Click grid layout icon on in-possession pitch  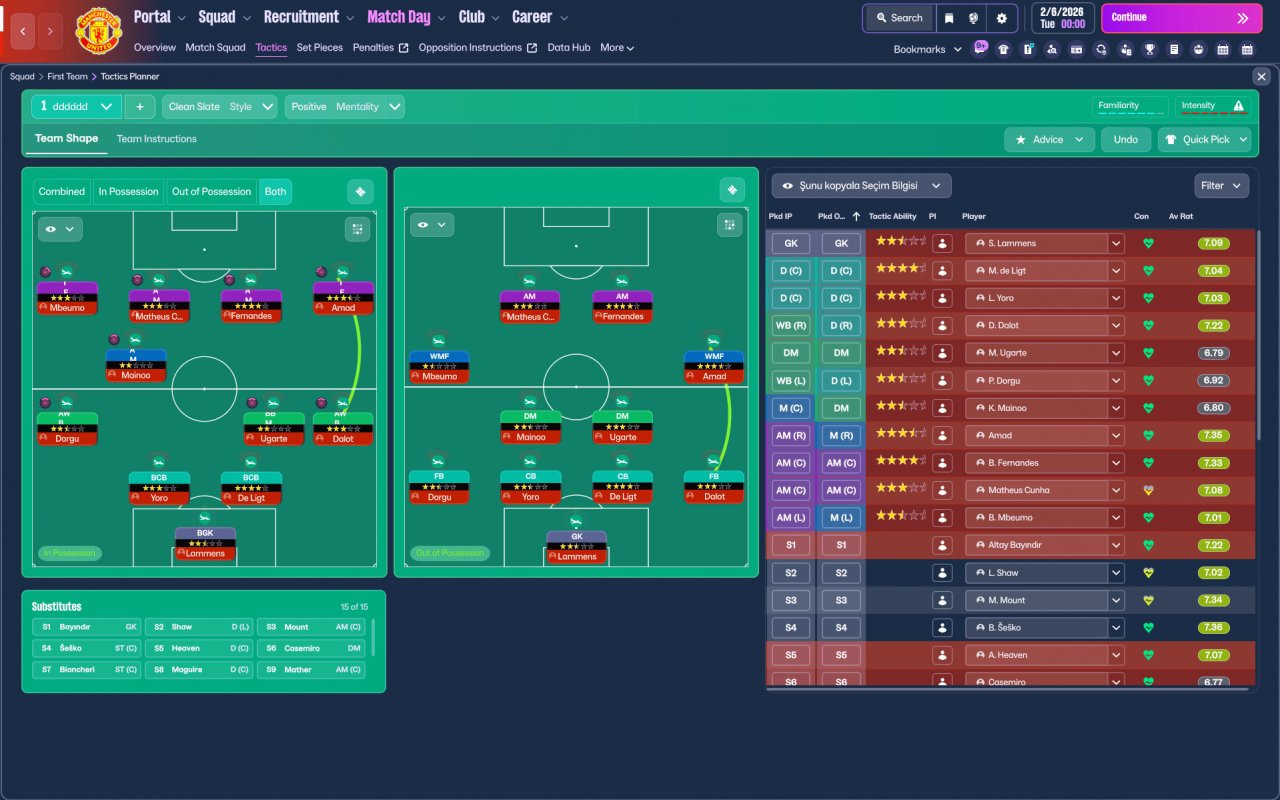click(x=358, y=230)
